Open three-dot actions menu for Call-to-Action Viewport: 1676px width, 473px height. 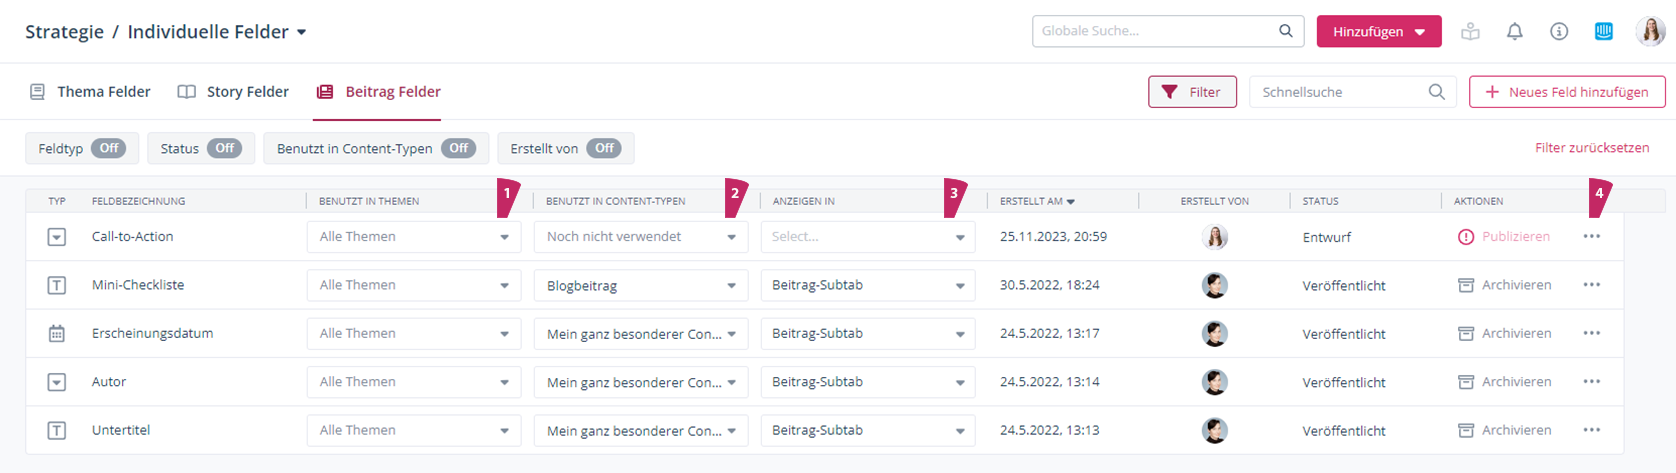click(1591, 237)
